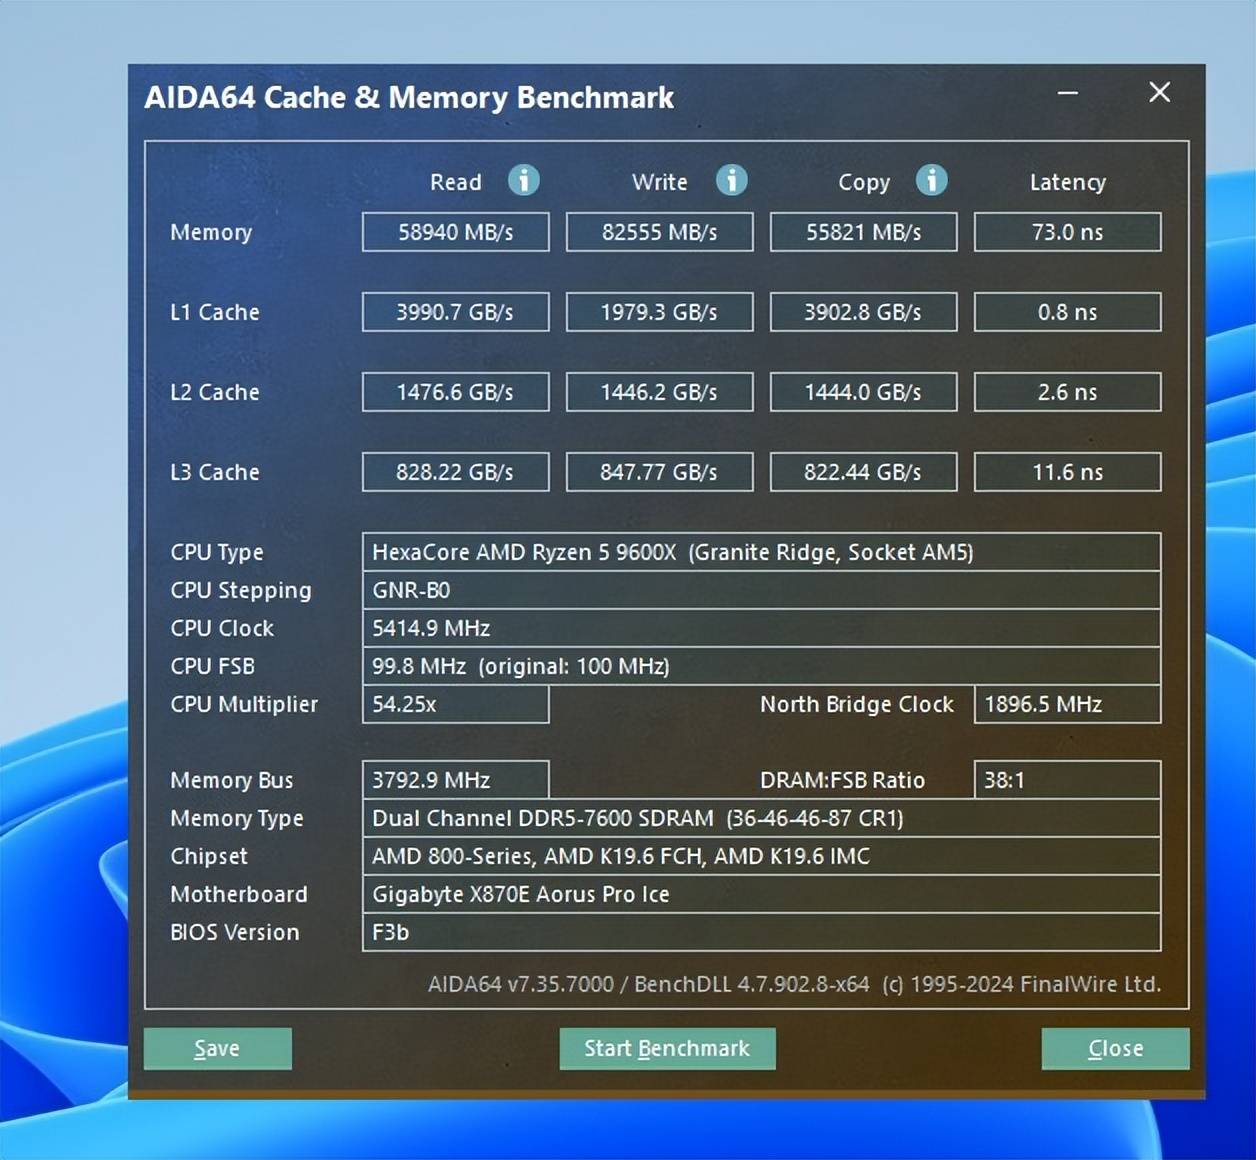Click the Read column header label

pos(456,182)
